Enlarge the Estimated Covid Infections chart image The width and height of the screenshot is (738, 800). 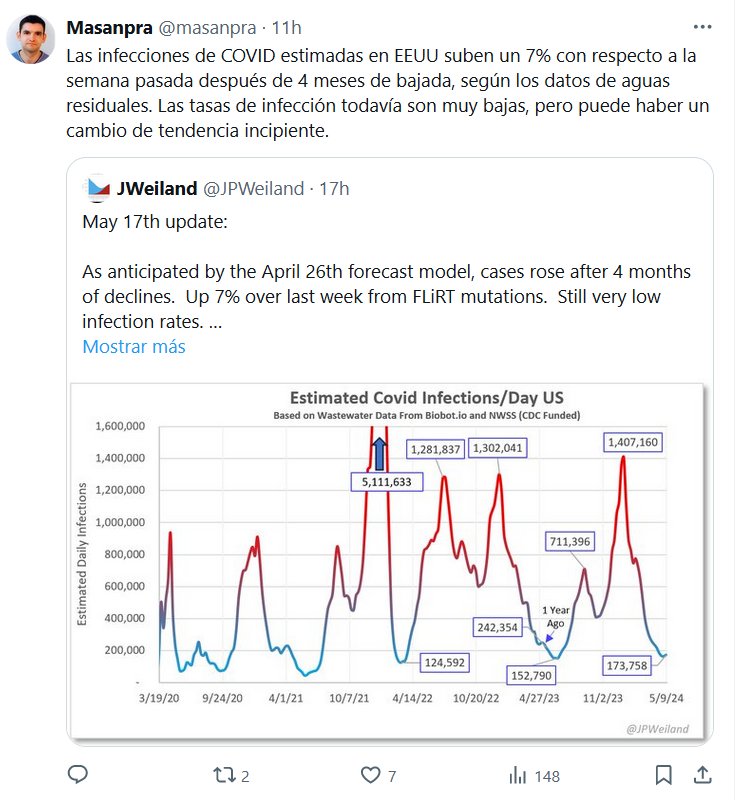[389, 560]
